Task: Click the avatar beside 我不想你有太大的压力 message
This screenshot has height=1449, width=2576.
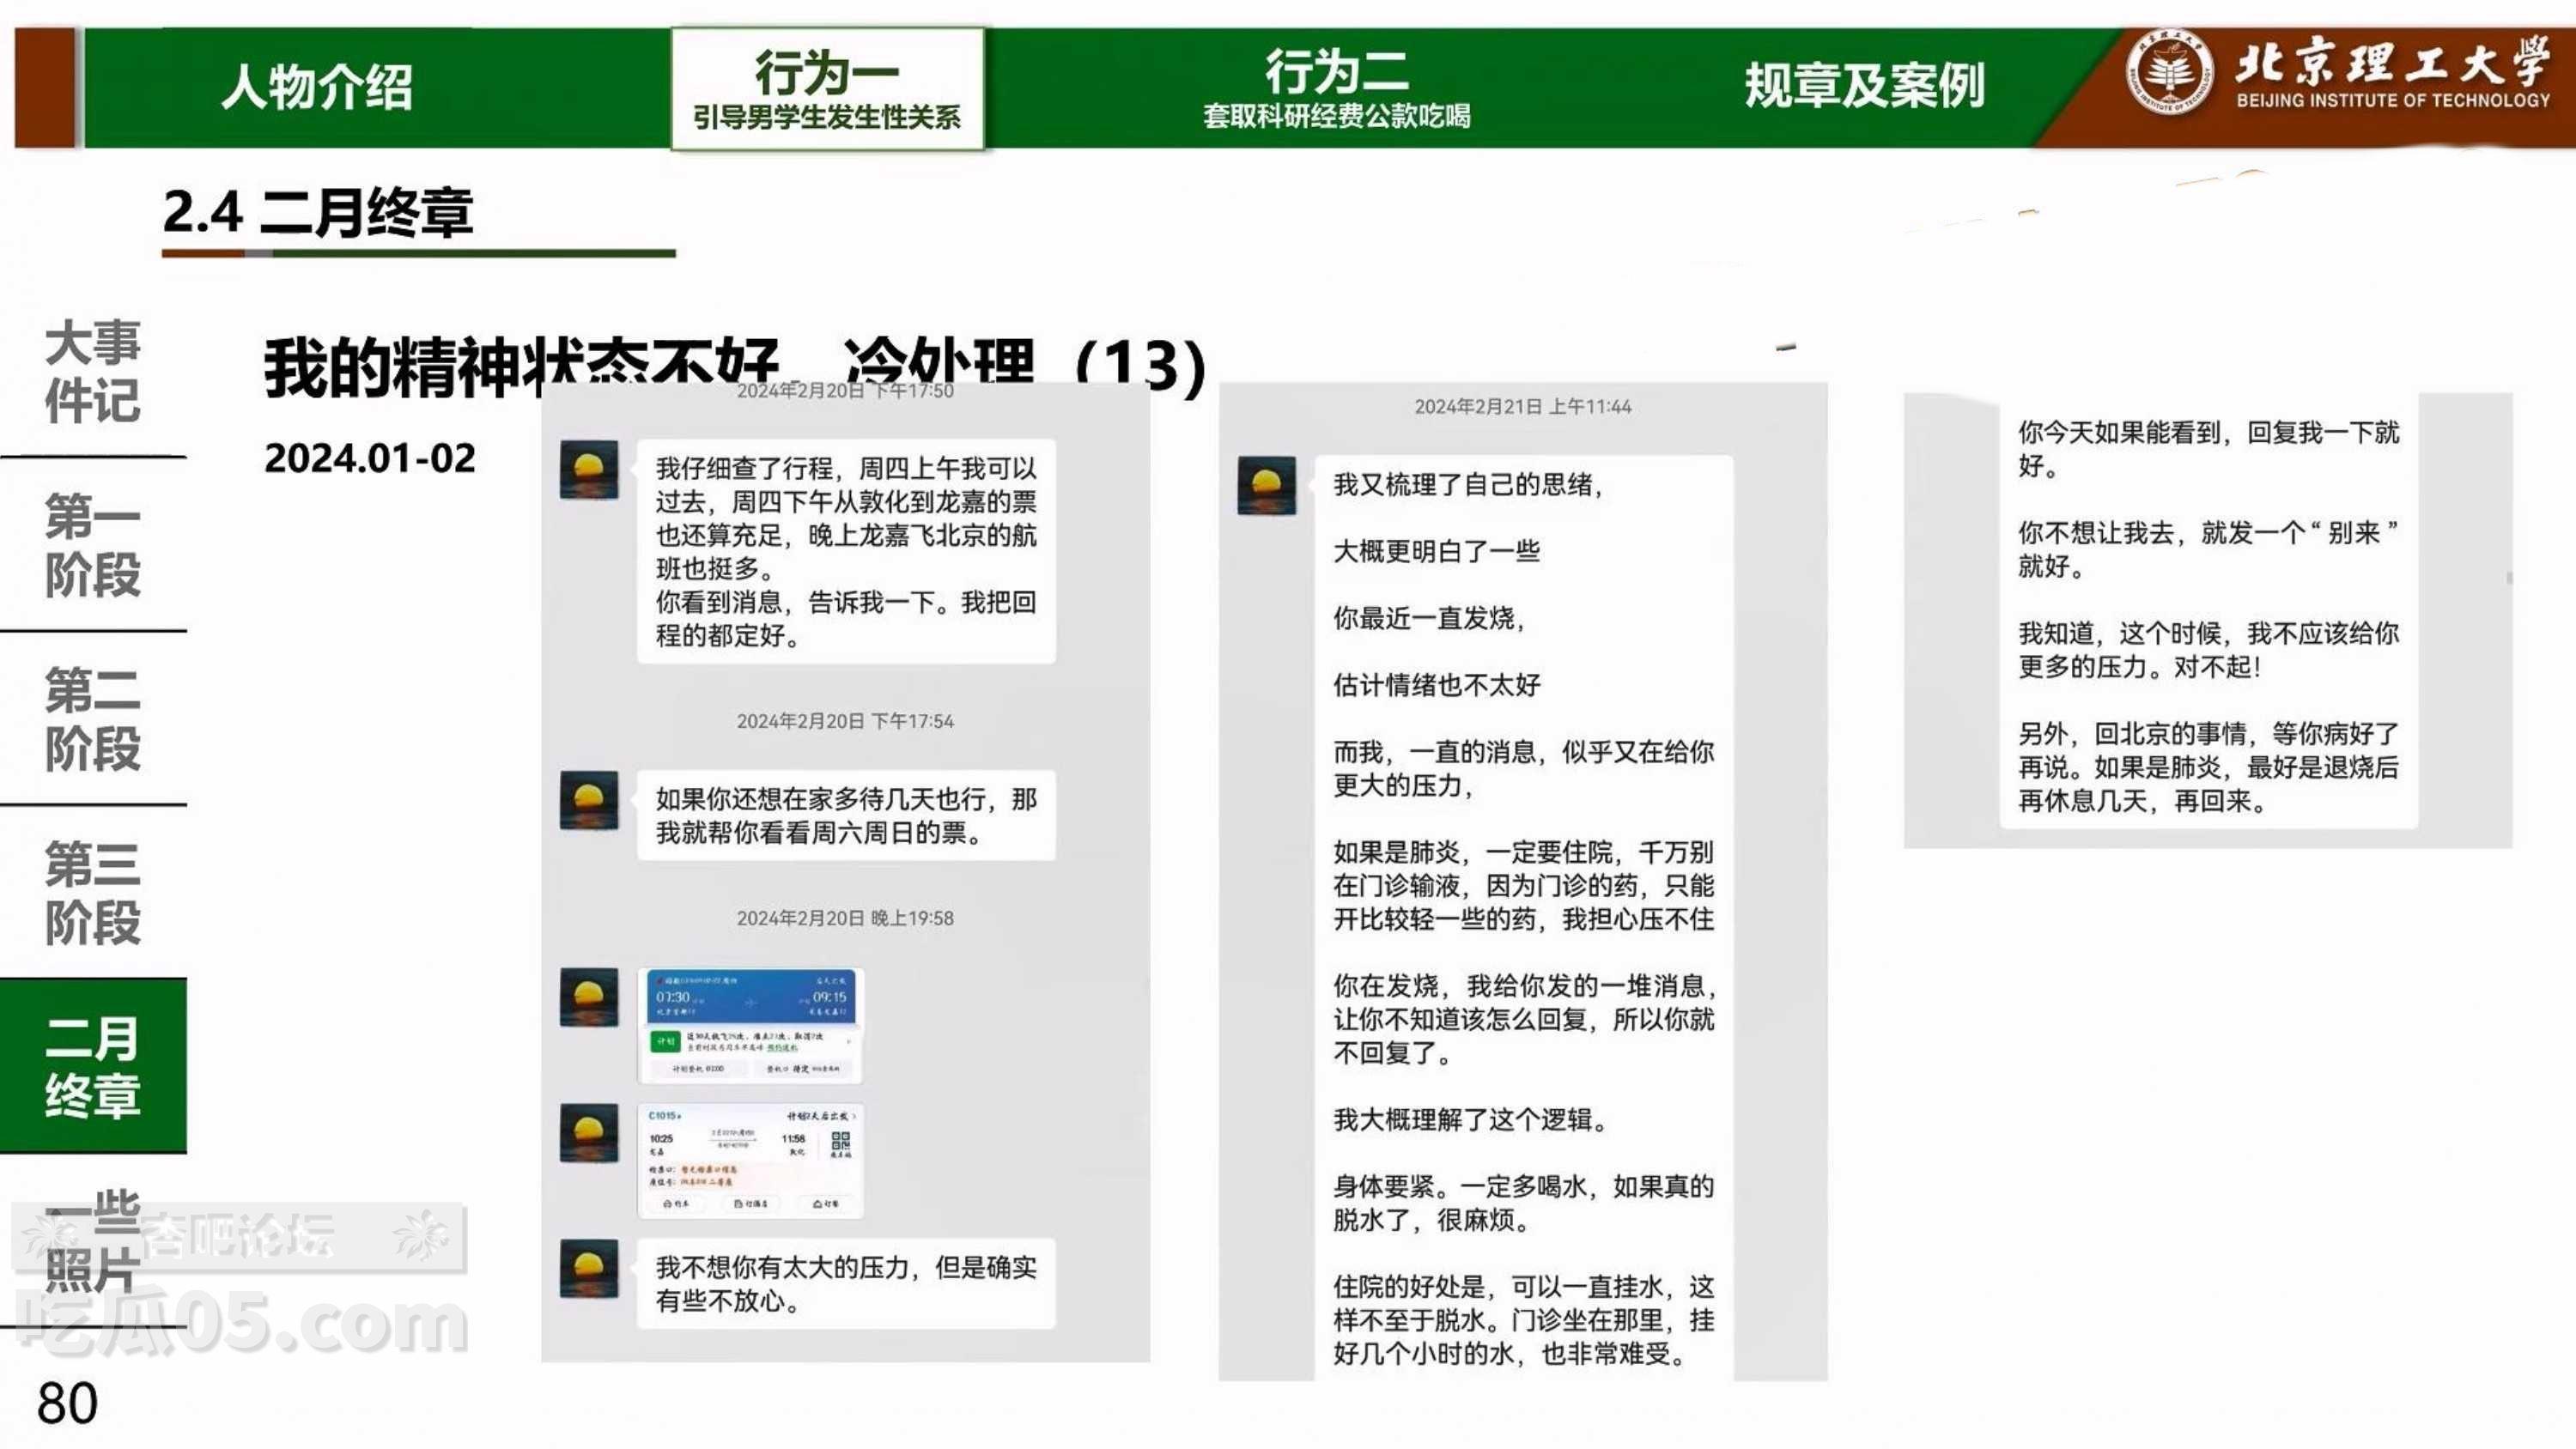Action: tap(589, 1268)
